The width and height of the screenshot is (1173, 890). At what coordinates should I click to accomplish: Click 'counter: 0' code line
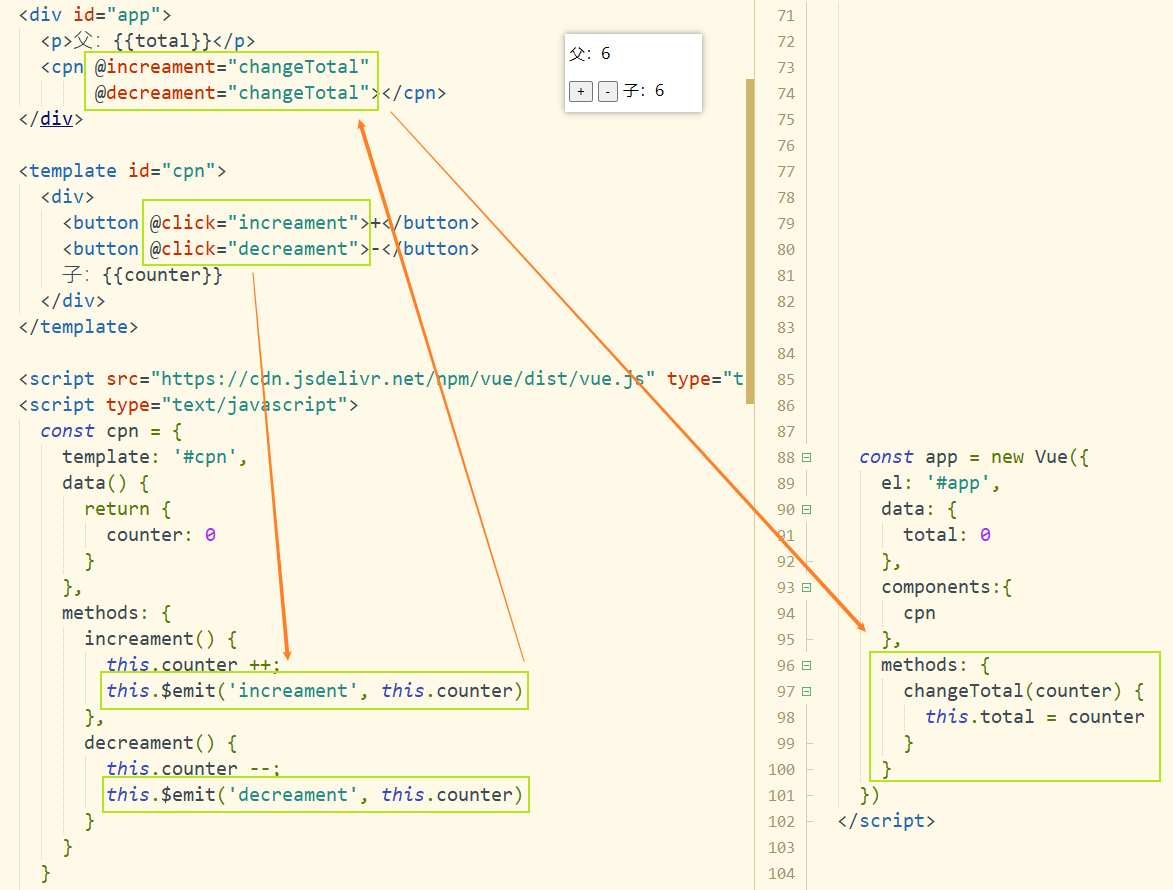161,535
